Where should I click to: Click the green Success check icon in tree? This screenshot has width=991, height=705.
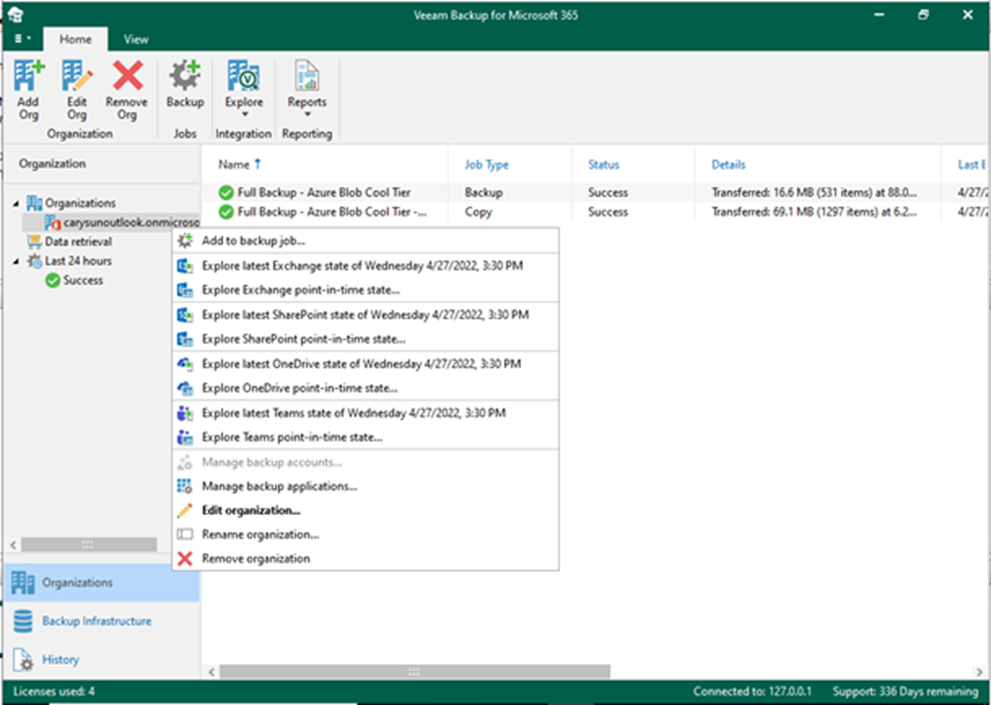[52, 280]
